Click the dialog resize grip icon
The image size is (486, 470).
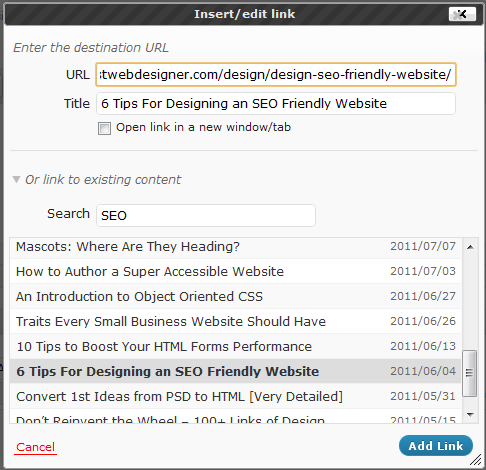click(x=476, y=460)
